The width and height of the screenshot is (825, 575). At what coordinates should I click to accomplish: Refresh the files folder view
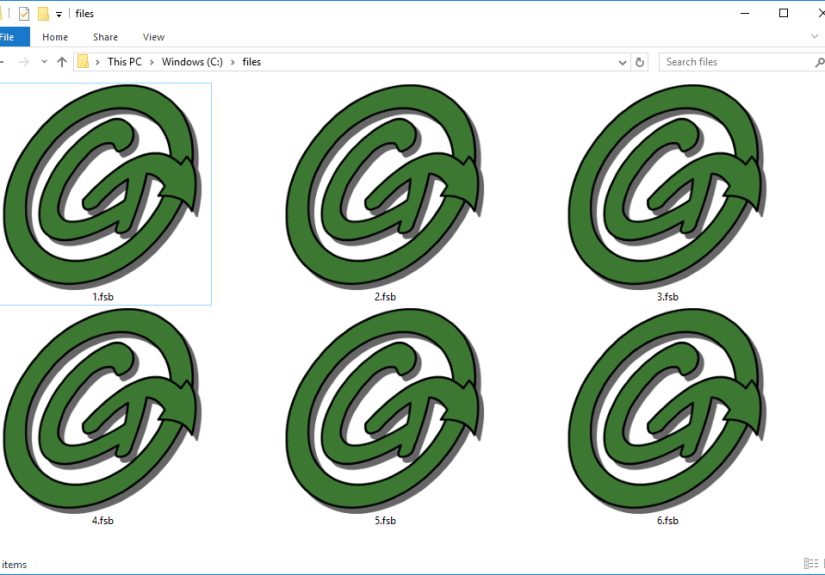640,62
